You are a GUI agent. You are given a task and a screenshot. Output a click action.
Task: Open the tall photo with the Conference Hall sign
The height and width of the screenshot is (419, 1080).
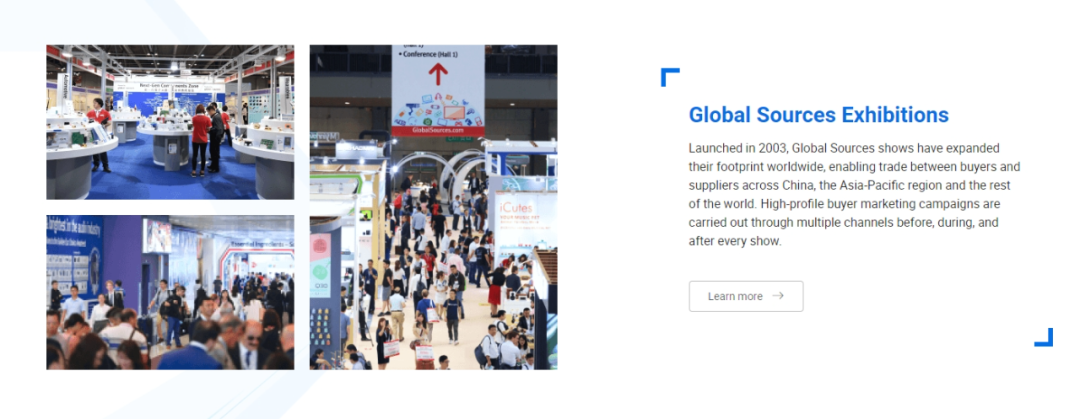(433, 207)
